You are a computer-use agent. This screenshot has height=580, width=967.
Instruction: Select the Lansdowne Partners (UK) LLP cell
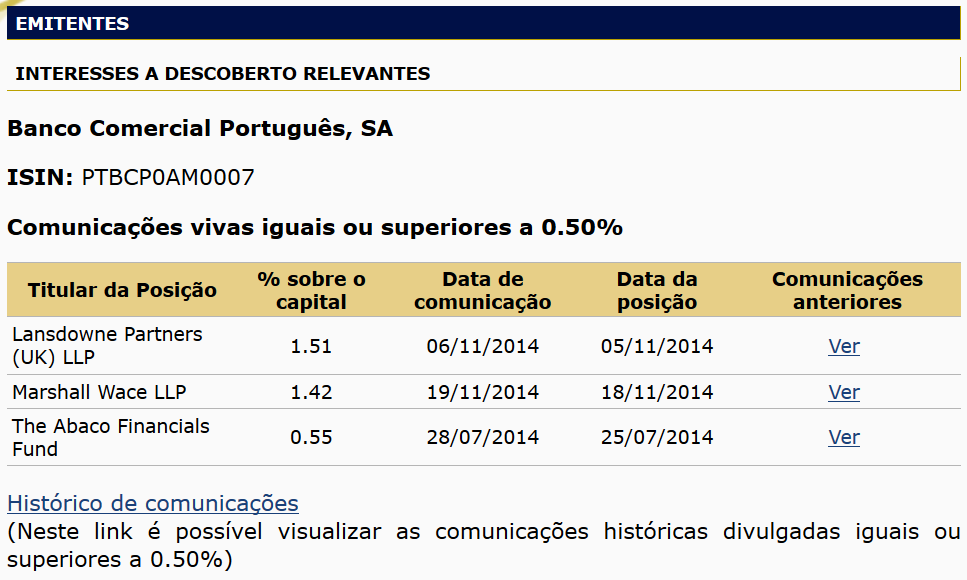[x=107, y=346]
